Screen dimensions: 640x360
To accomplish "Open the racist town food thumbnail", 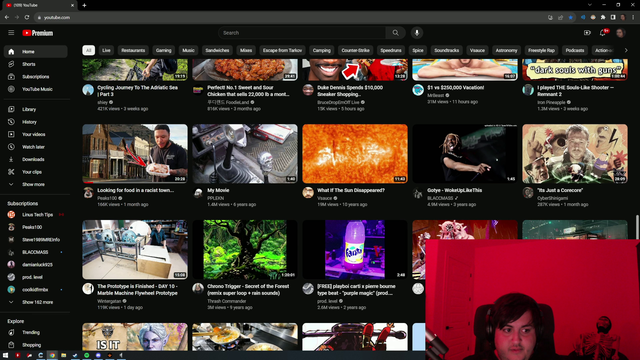I will (x=135, y=153).
